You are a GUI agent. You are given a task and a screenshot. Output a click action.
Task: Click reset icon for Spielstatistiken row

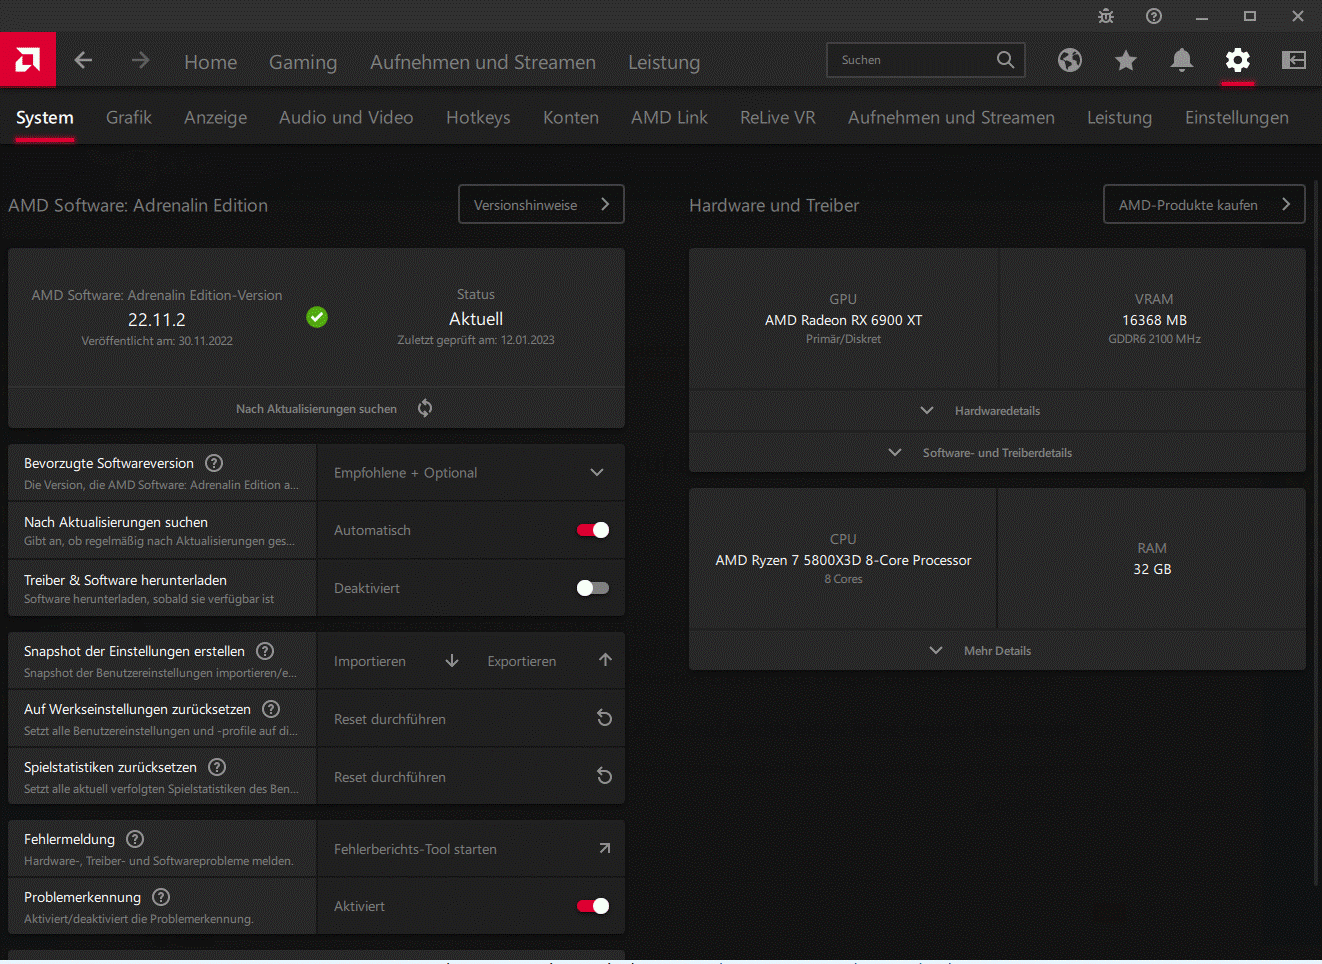pyautogui.click(x=604, y=776)
